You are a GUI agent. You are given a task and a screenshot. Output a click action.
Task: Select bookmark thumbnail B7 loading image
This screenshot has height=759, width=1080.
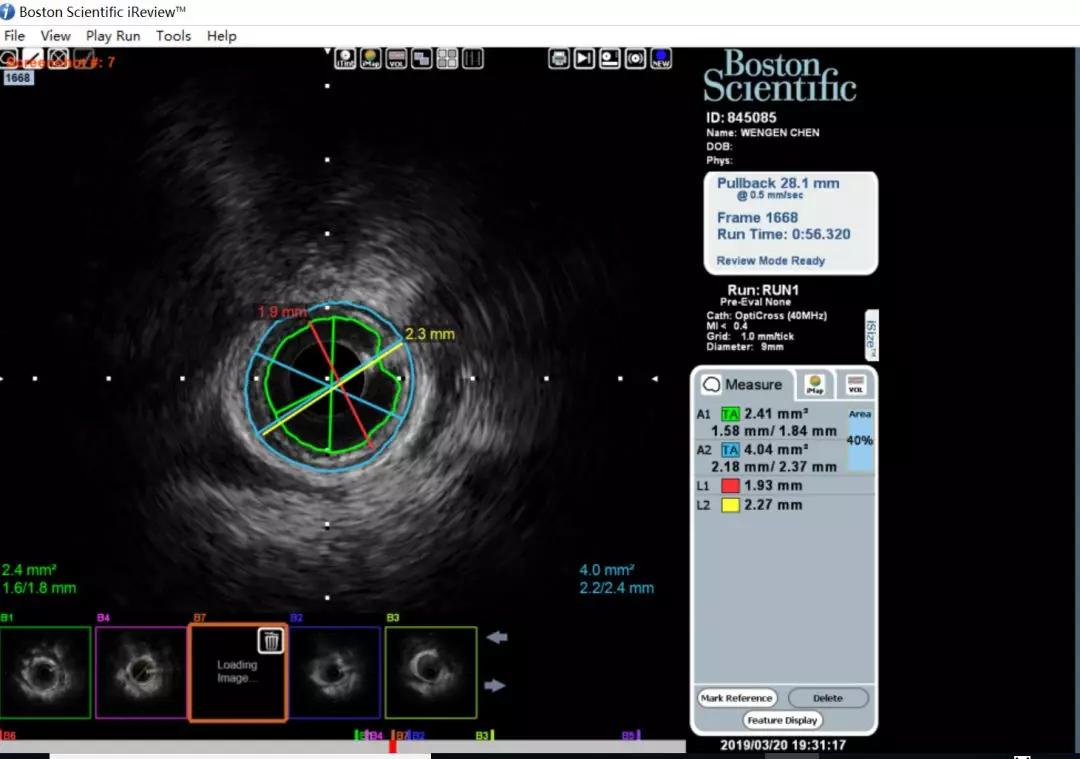click(x=238, y=672)
